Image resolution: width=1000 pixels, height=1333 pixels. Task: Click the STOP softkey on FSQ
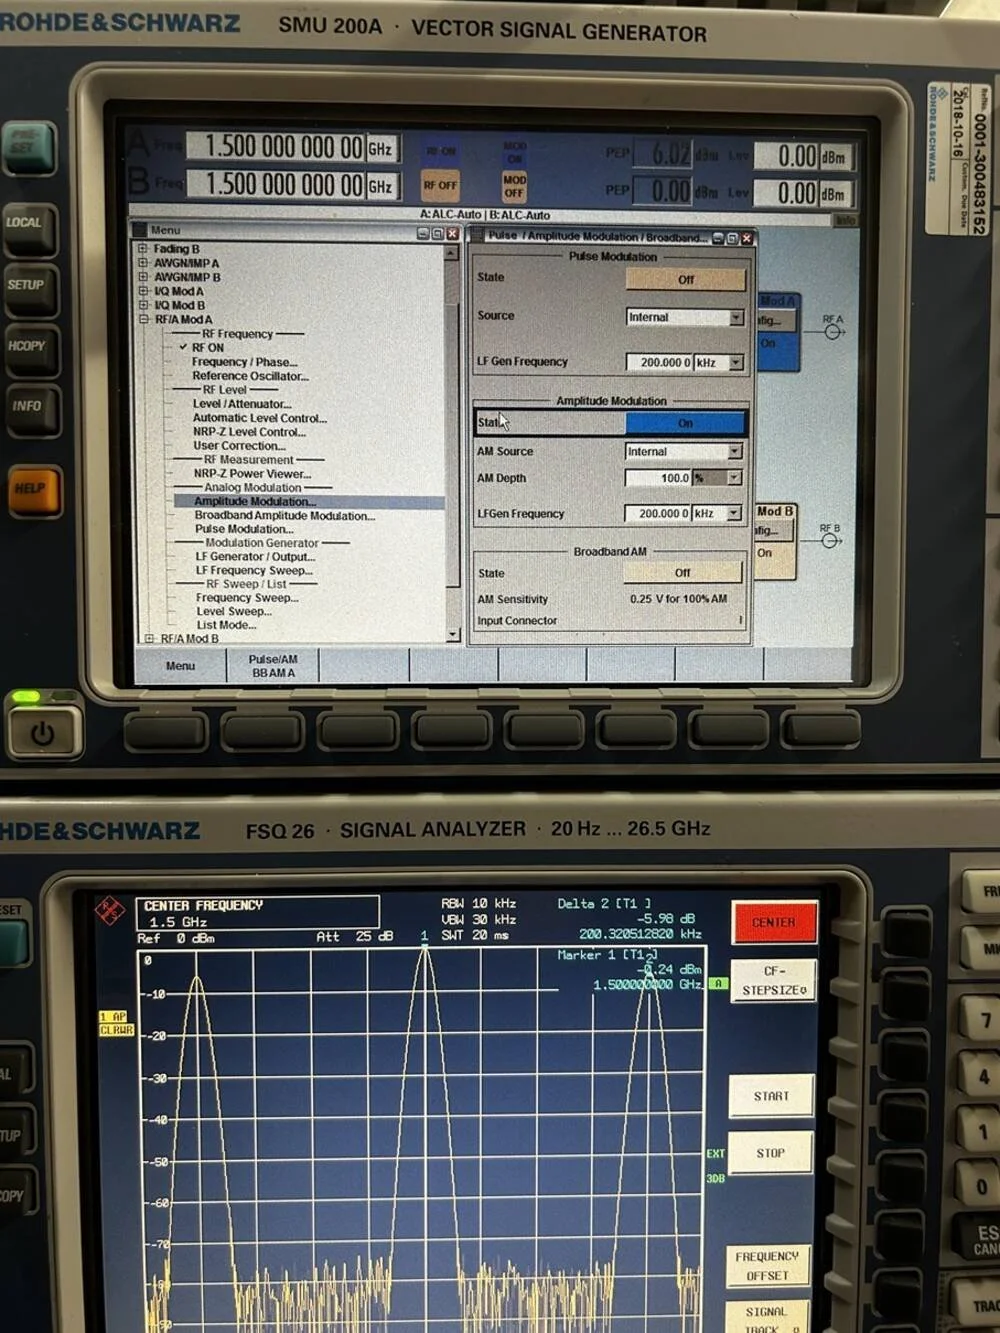(x=770, y=1153)
